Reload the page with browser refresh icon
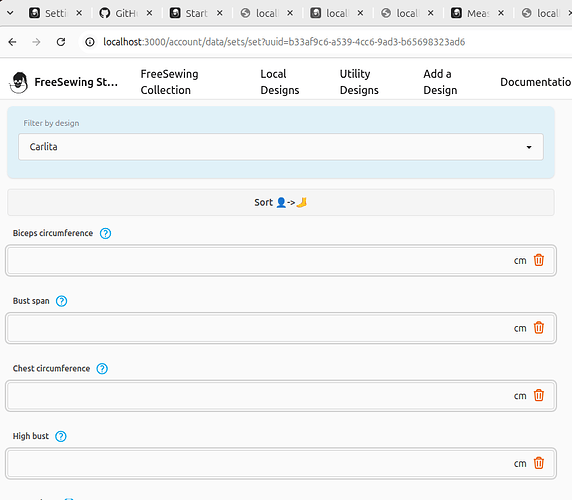Screen dimensions: 572x500 (61, 42)
